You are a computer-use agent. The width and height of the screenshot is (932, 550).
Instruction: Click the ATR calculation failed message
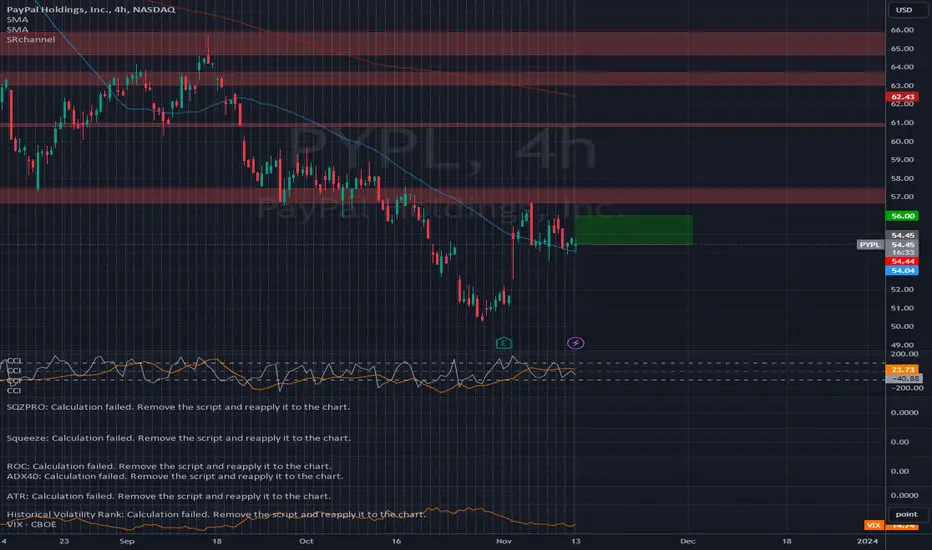pyautogui.click(x=169, y=496)
